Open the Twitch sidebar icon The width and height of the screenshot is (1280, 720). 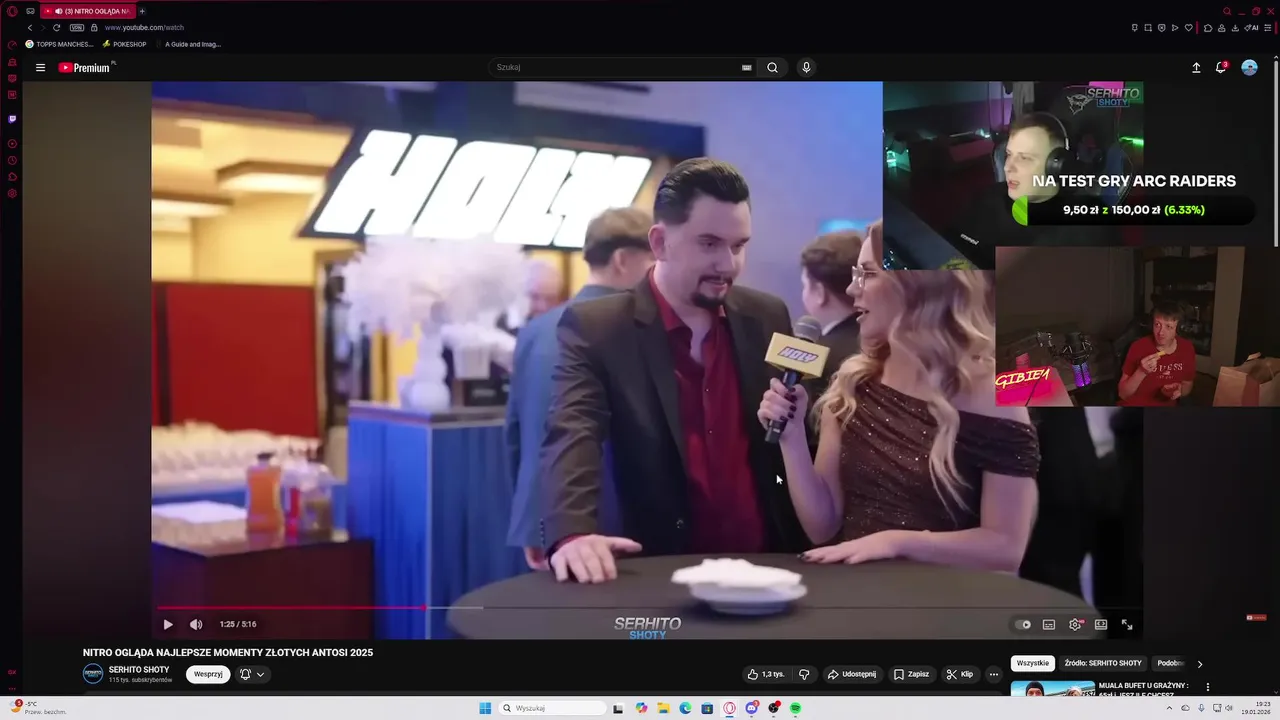(x=12, y=119)
